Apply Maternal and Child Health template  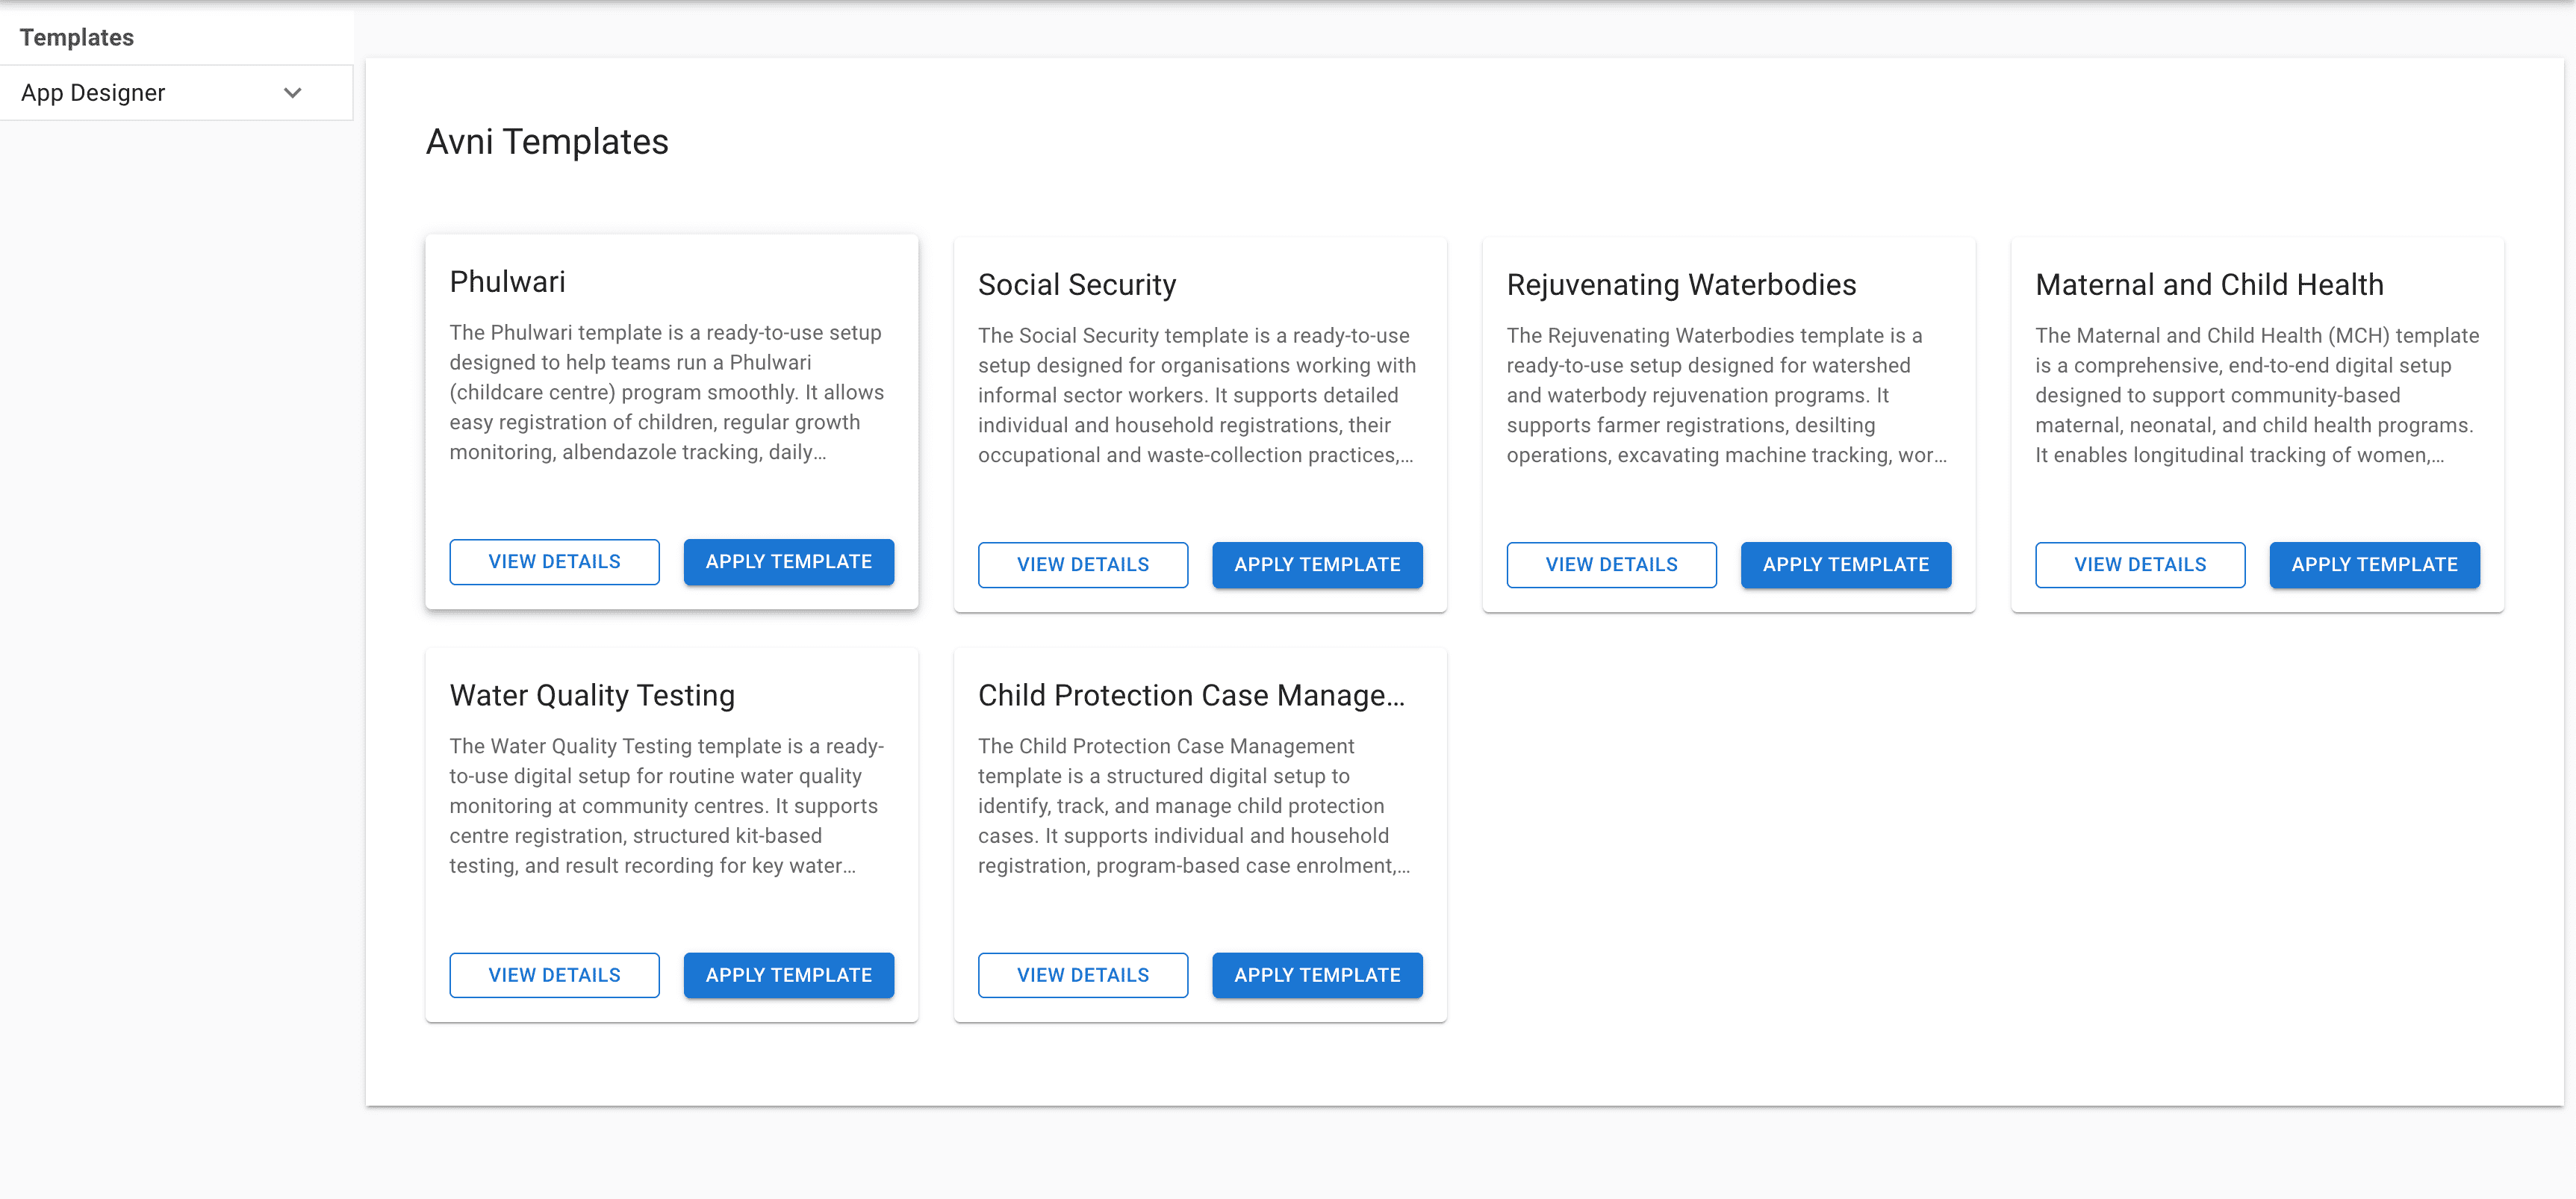(2374, 565)
